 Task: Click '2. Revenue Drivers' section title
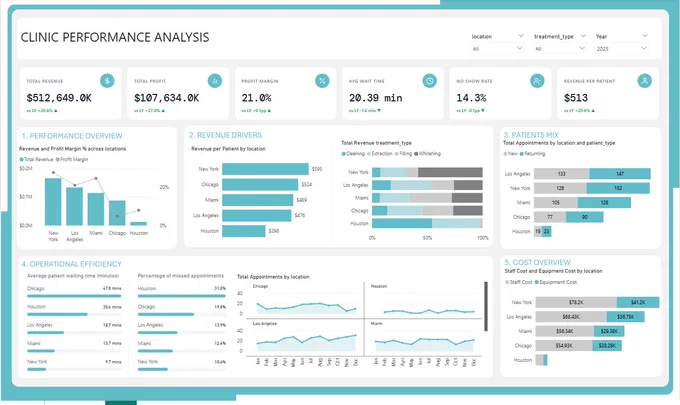225,135
